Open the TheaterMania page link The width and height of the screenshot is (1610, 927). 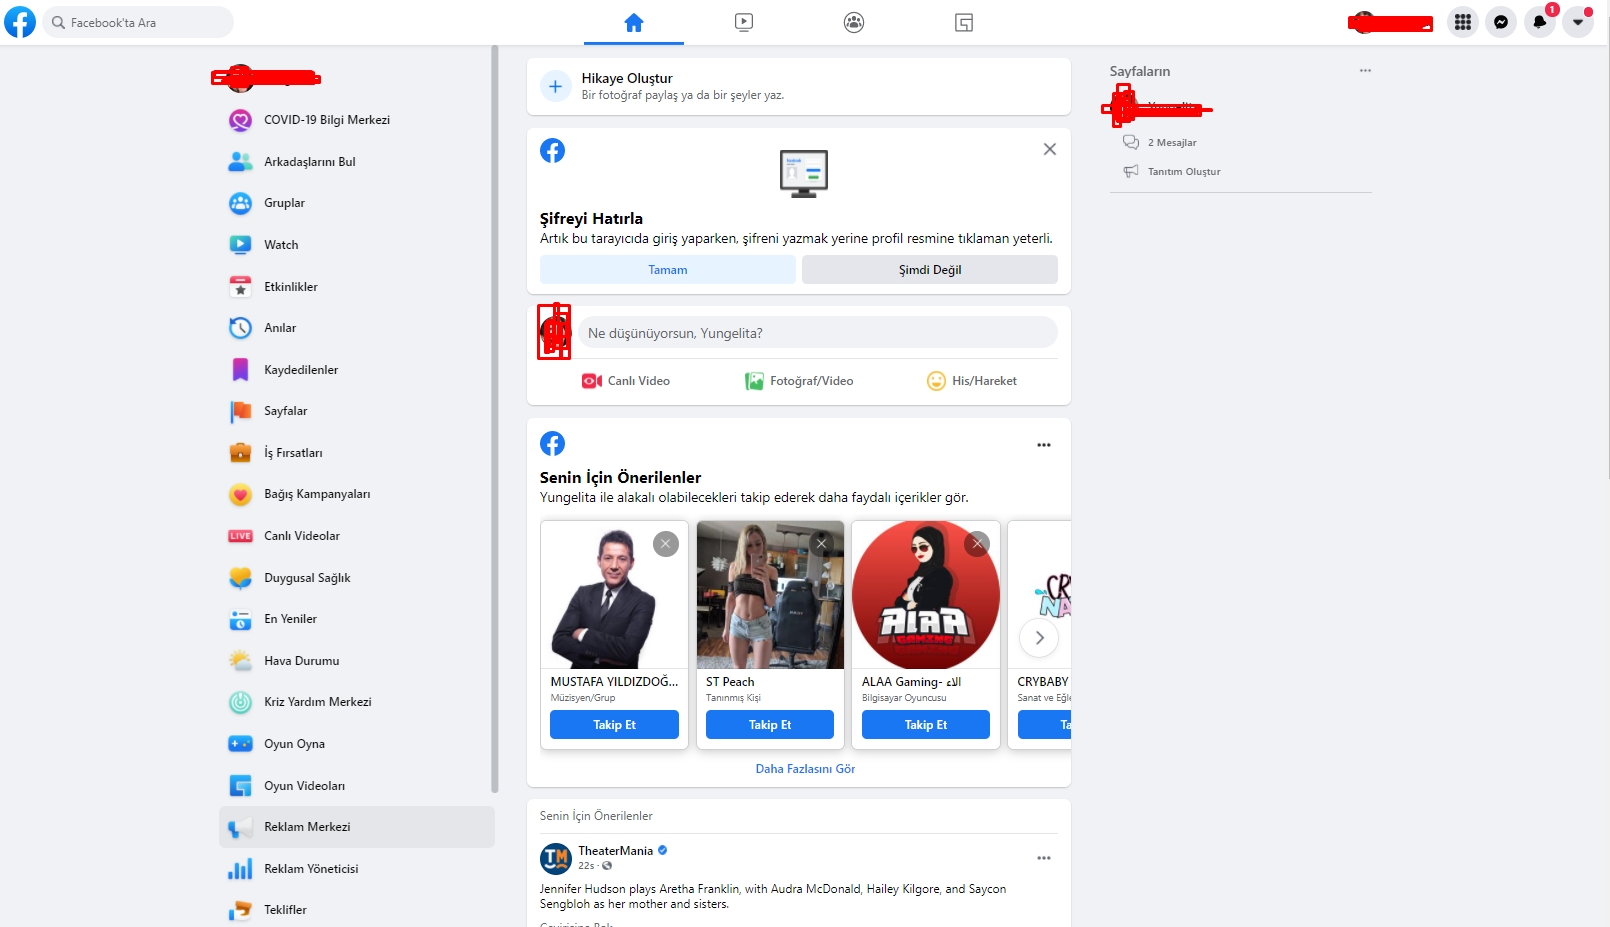tap(615, 851)
